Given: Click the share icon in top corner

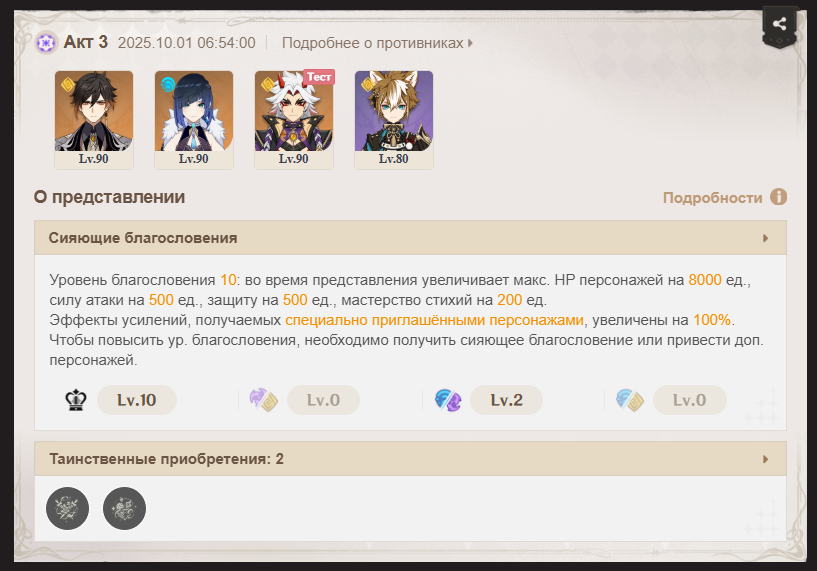Looking at the screenshot, I should (779, 24).
